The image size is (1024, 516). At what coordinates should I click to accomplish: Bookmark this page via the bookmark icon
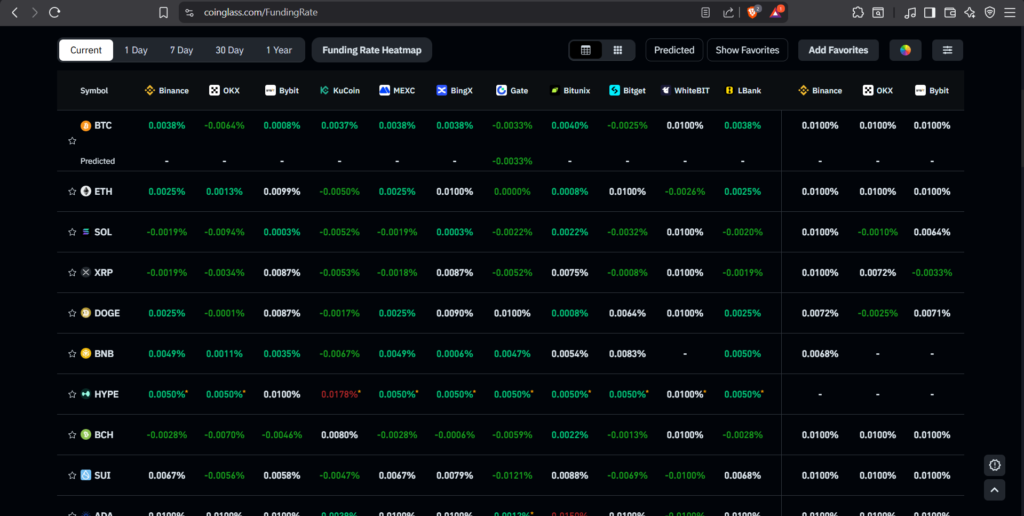point(164,12)
